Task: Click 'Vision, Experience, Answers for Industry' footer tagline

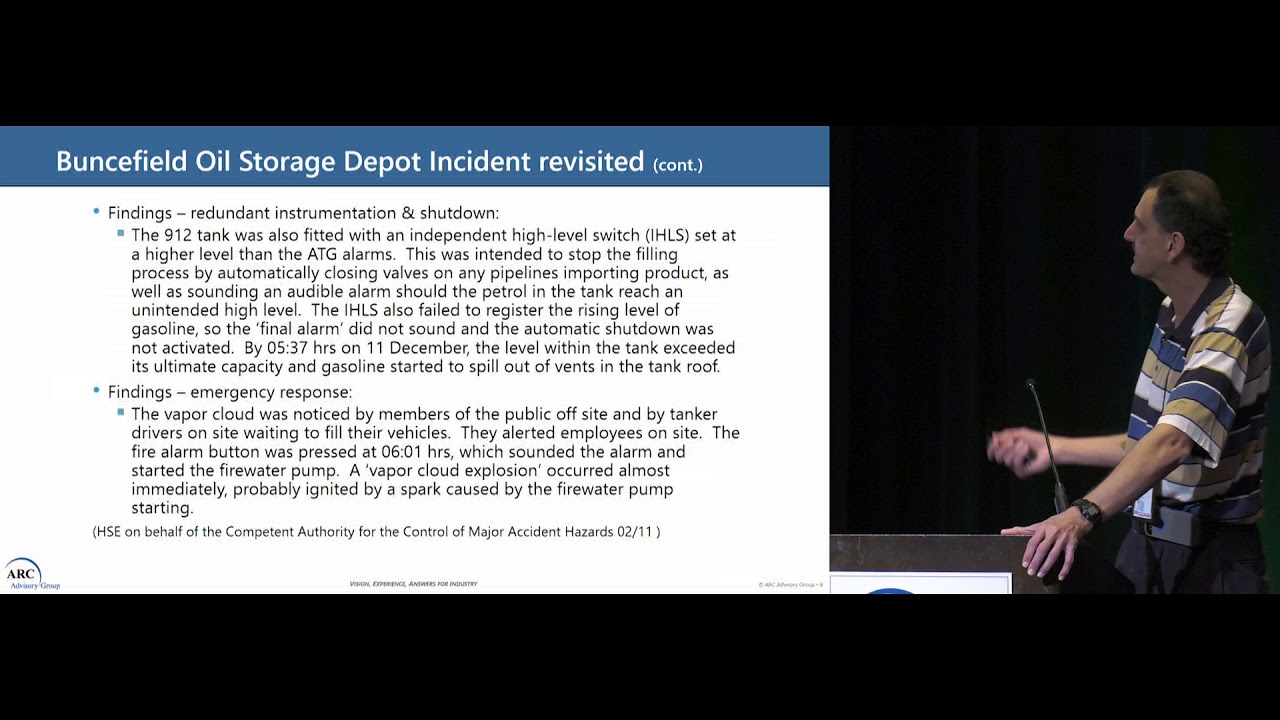Action: point(413,584)
